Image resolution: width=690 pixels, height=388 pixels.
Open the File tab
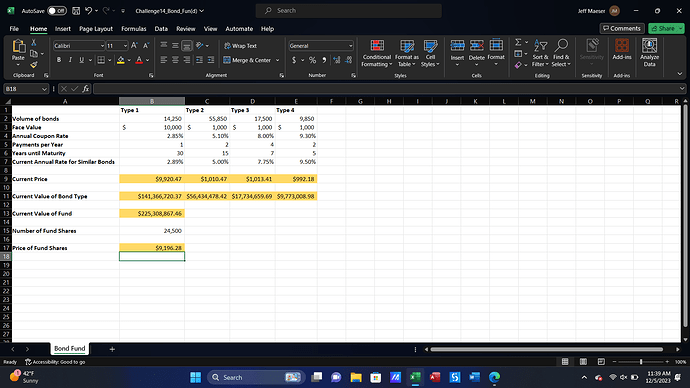click(x=14, y=29)
